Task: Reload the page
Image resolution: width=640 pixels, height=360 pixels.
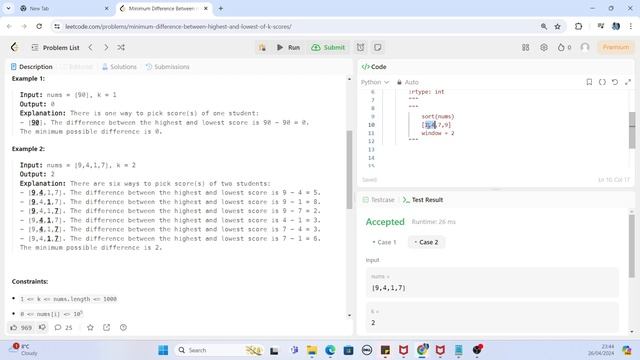Action: [39, 26]
